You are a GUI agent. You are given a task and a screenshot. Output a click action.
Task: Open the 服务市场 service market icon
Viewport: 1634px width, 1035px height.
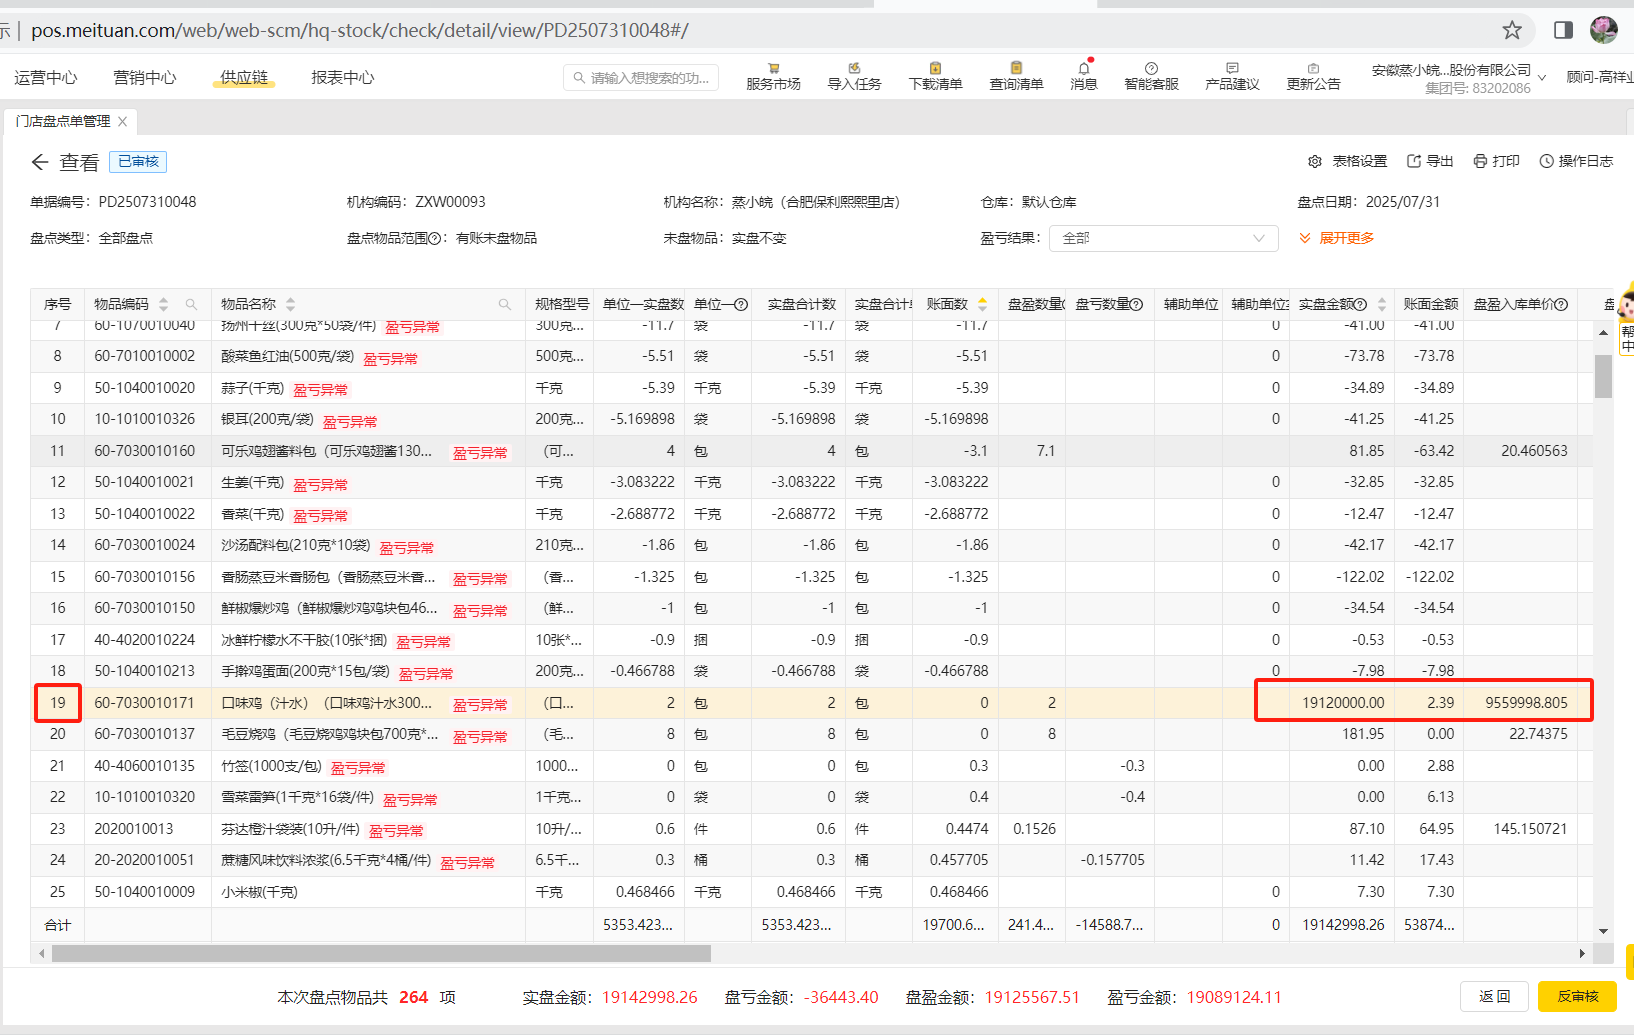click(773, 70)
